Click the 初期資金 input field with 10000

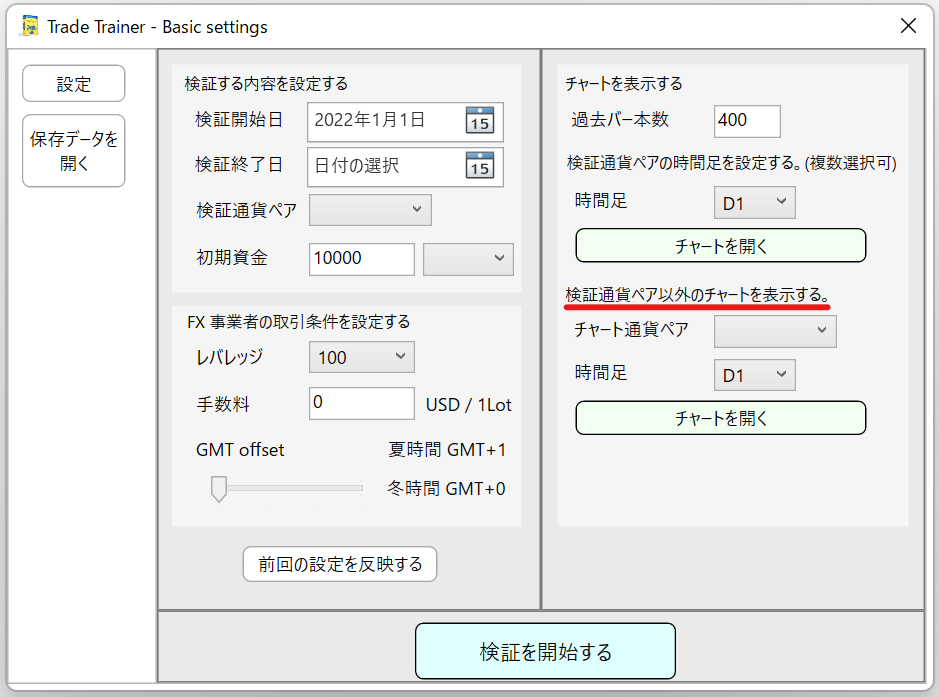(361, 258)
